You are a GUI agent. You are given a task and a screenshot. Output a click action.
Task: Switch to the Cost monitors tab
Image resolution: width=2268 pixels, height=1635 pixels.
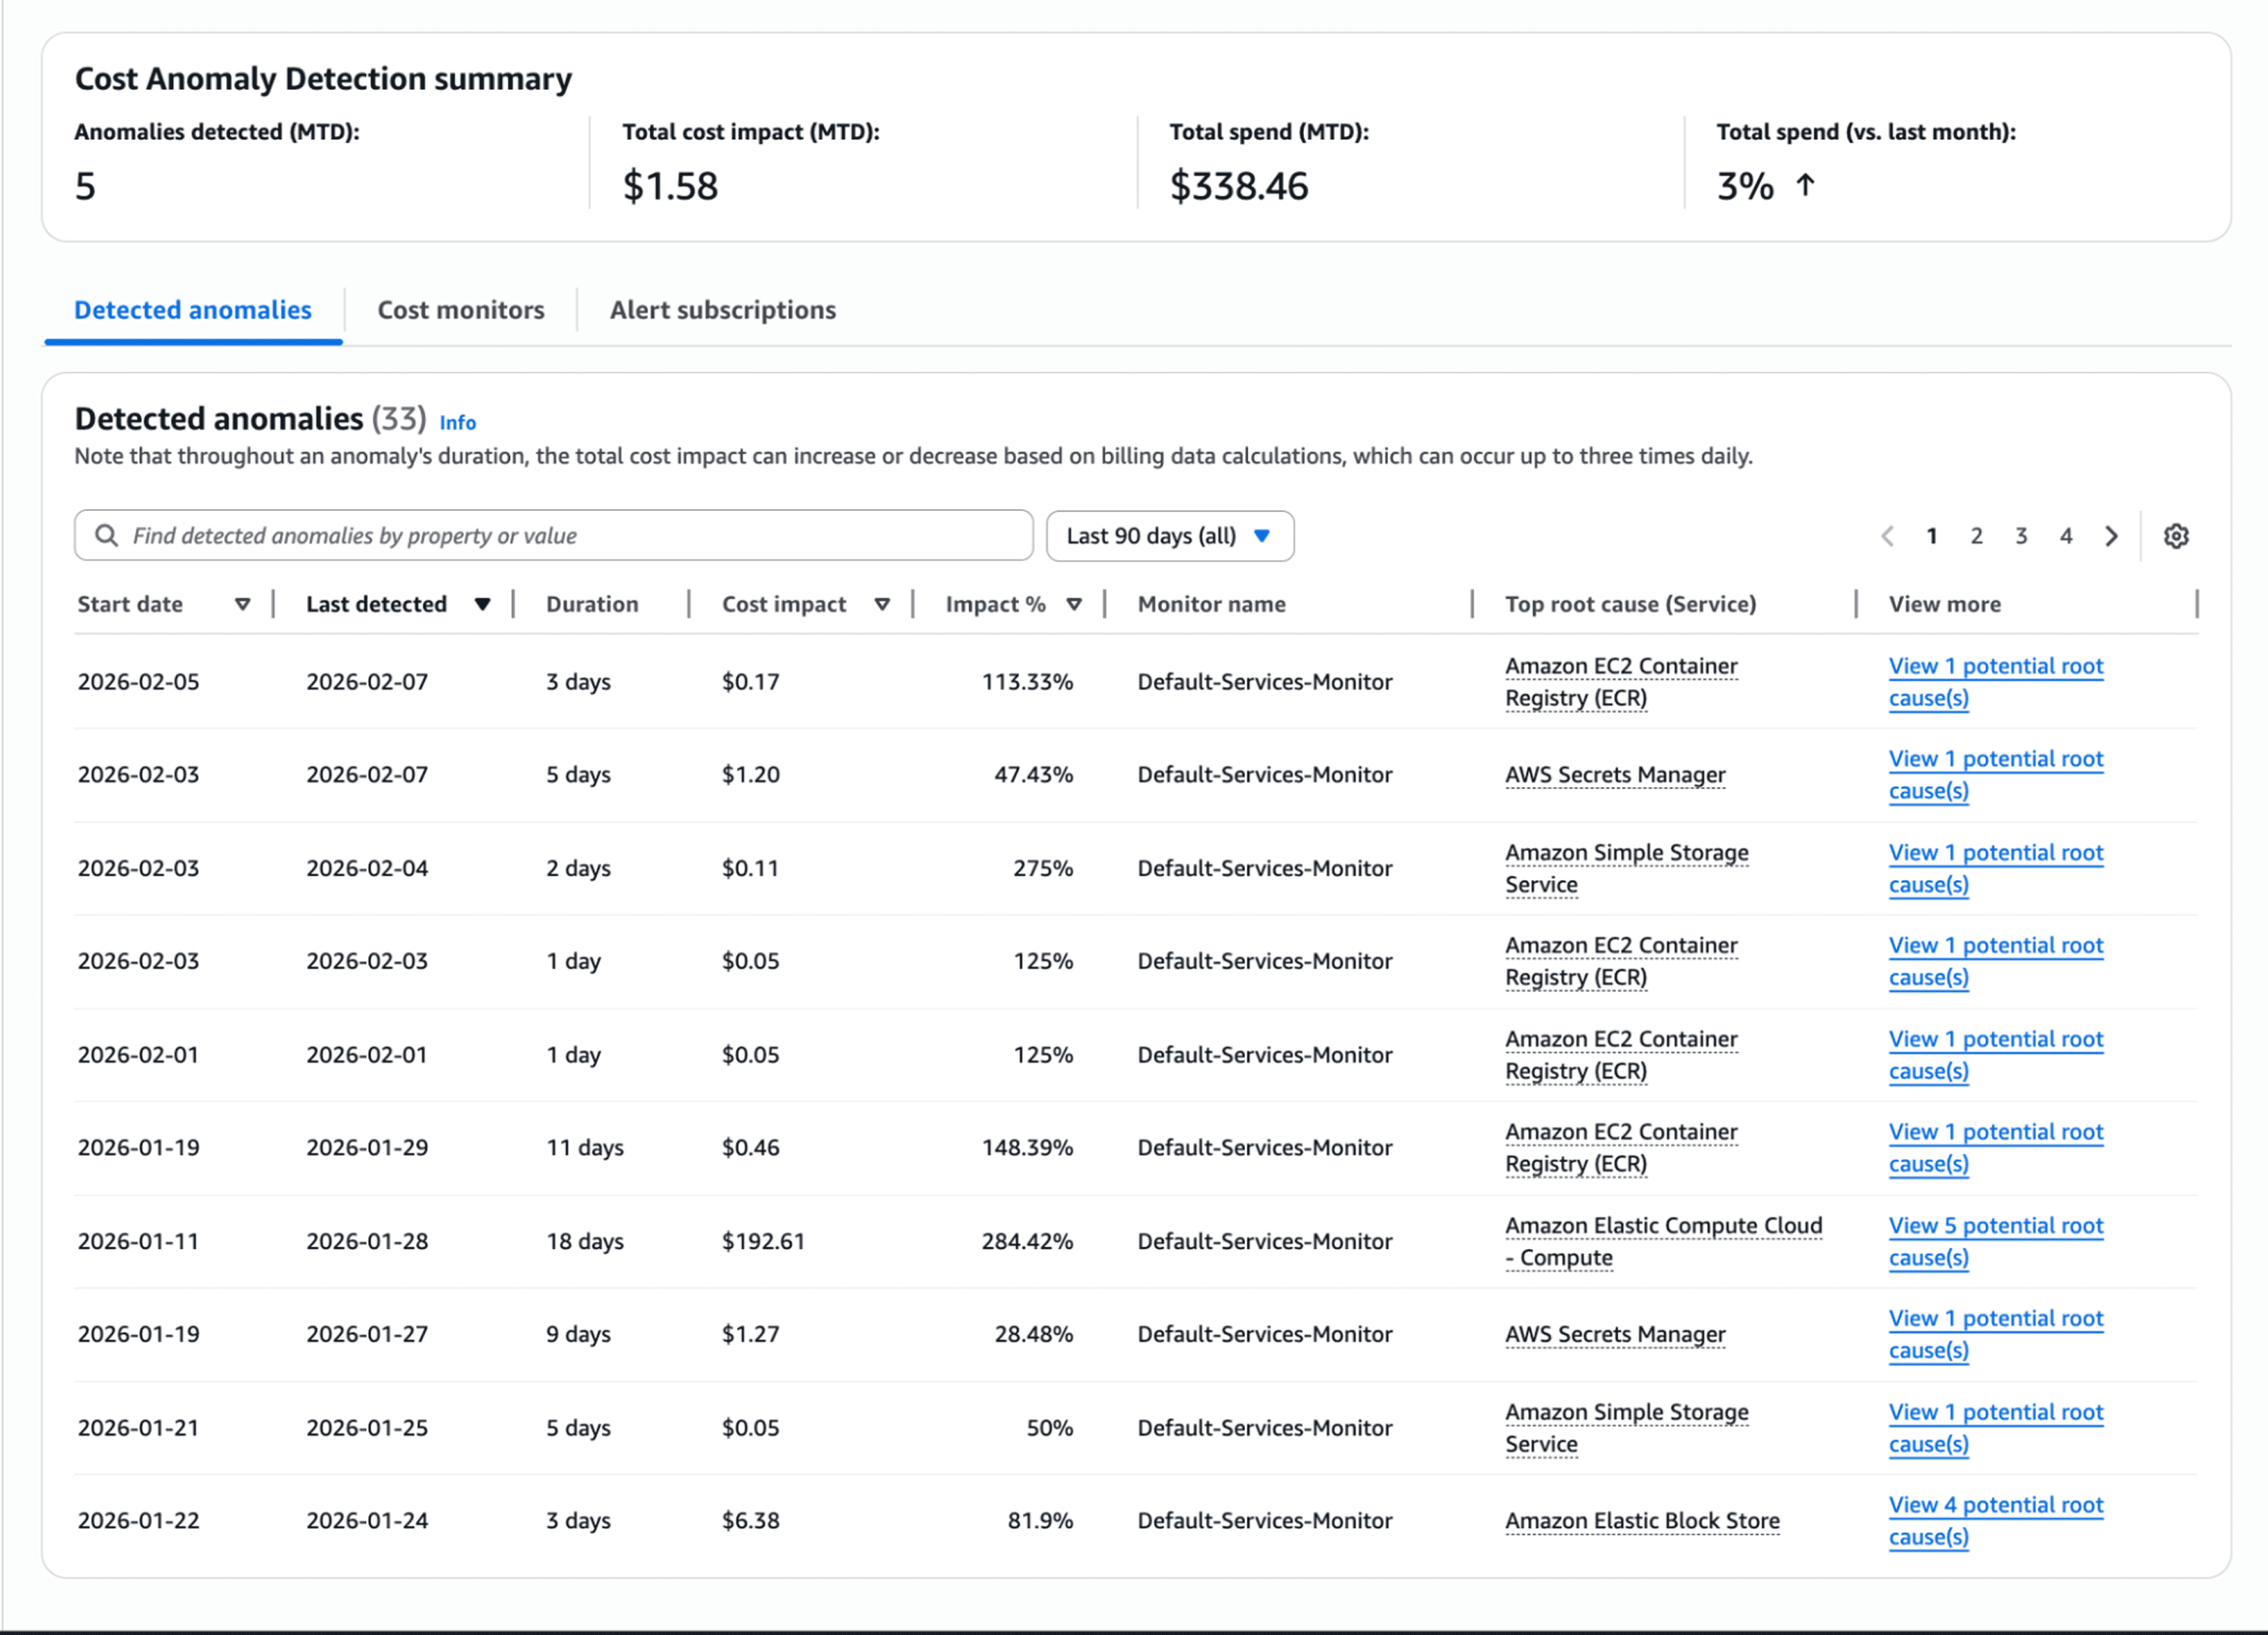[460, 310]
